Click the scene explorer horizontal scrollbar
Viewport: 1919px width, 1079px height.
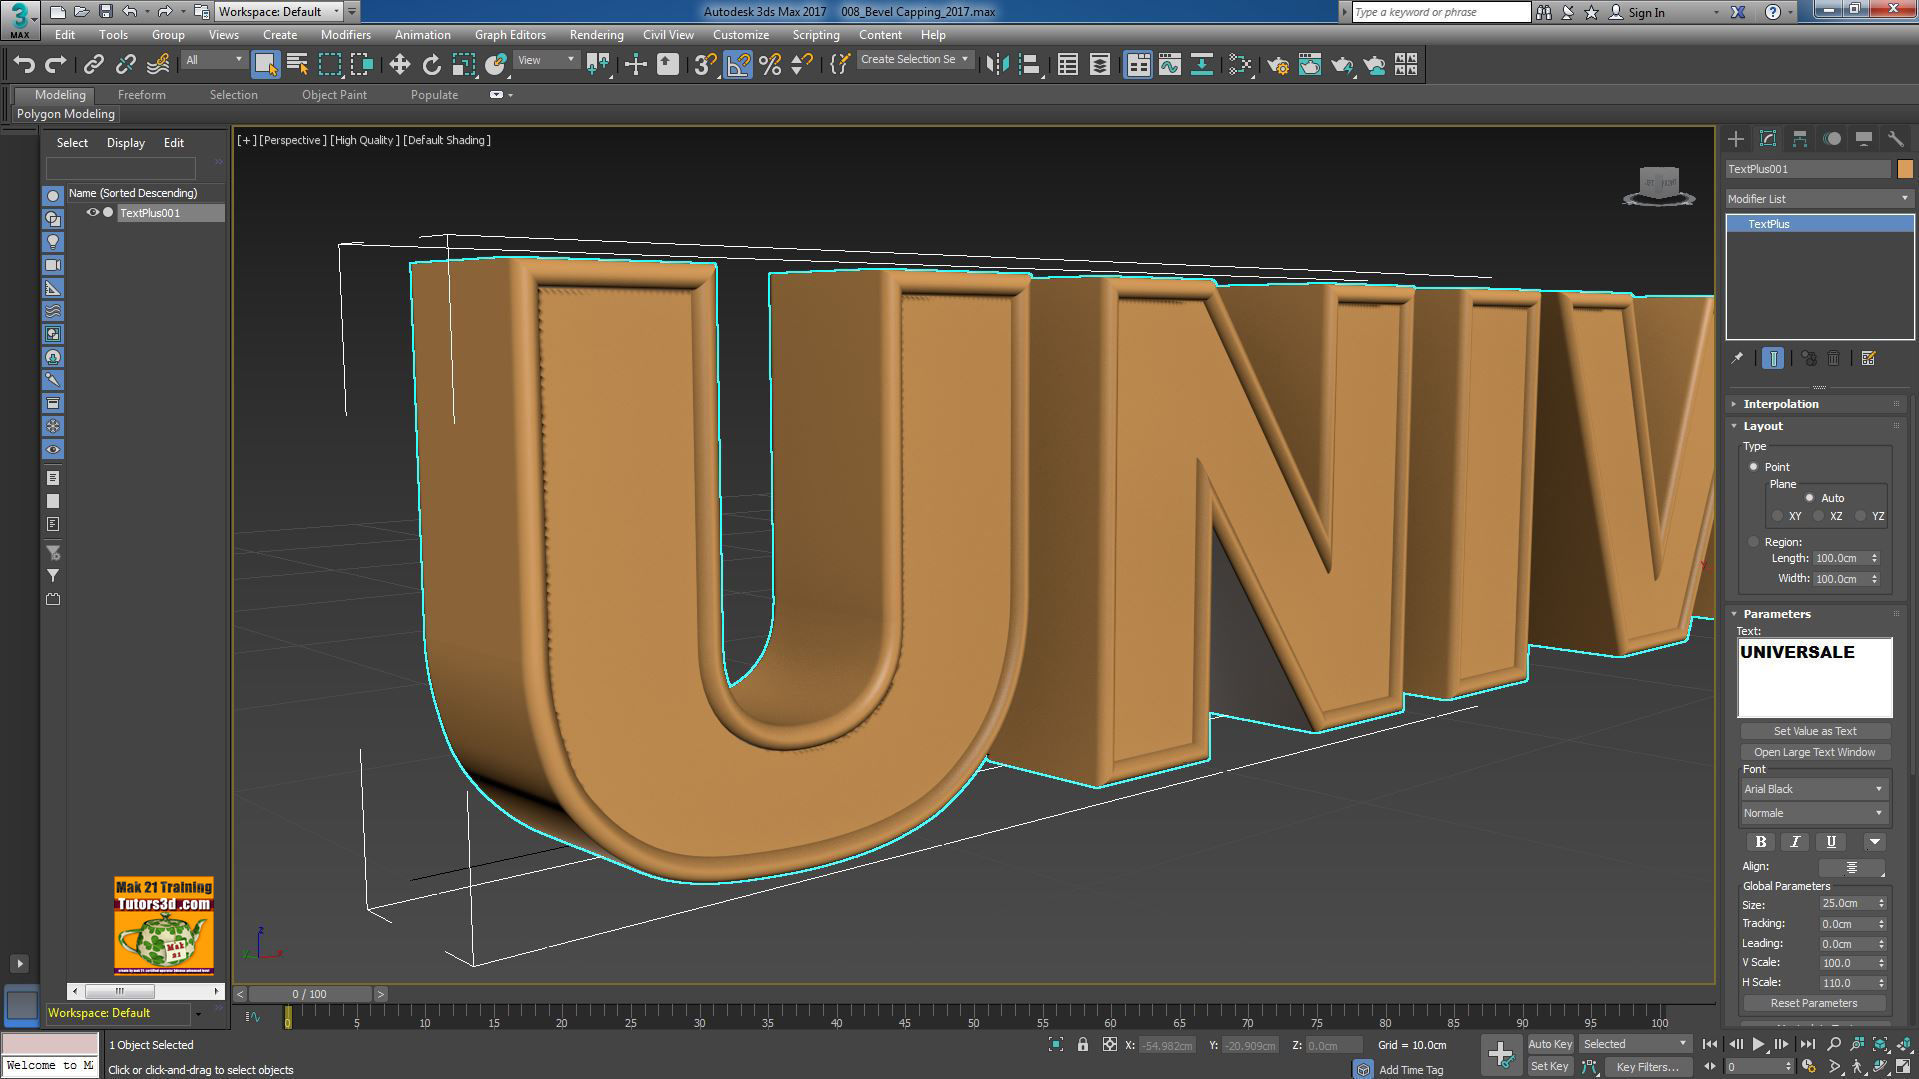[x=145, y=991]
